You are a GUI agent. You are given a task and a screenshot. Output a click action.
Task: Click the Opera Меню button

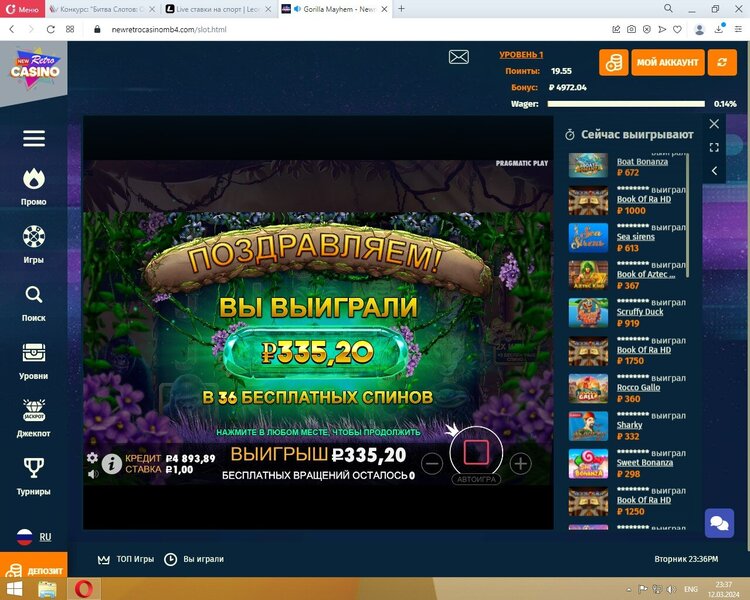[x=22, y=9]
